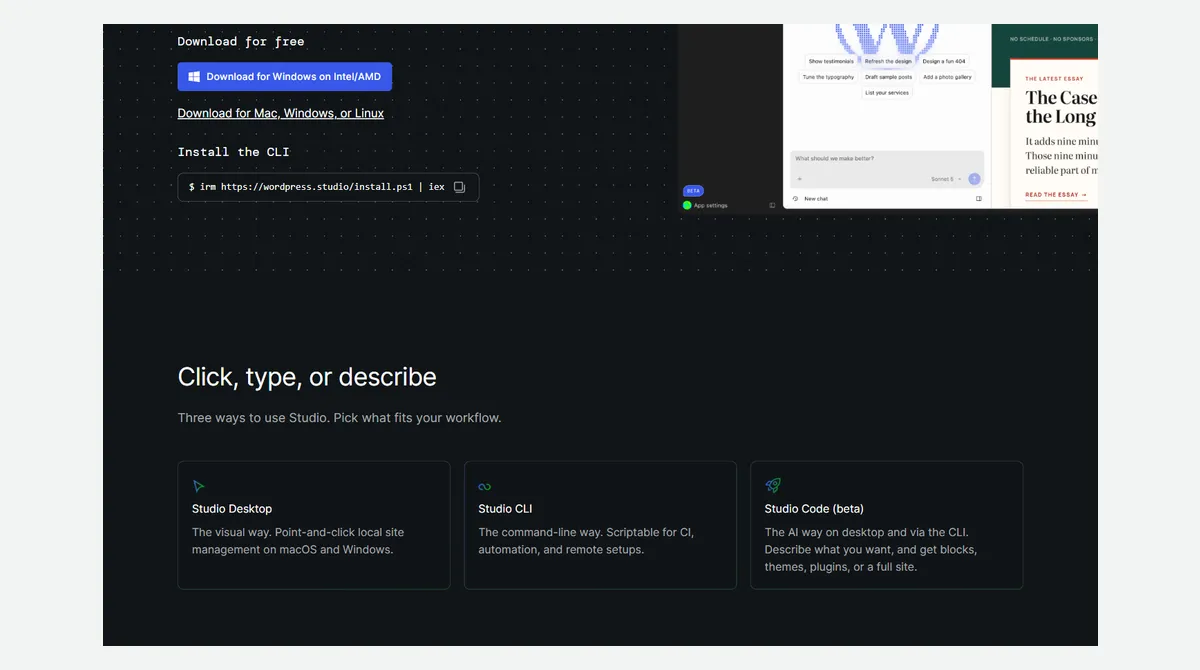Click 'The Case' essay headline in preview
The image size is (1200, 670).
(x=1061, y=98)
